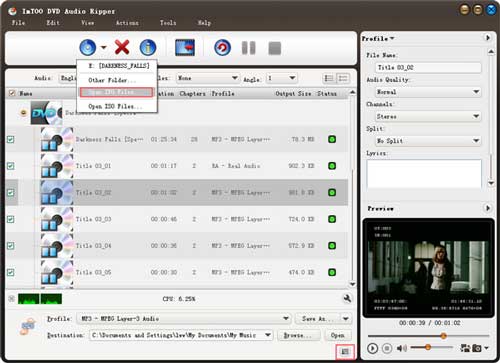Stop the preview playback
500x363 pixels.
click(x=387, y=348)
